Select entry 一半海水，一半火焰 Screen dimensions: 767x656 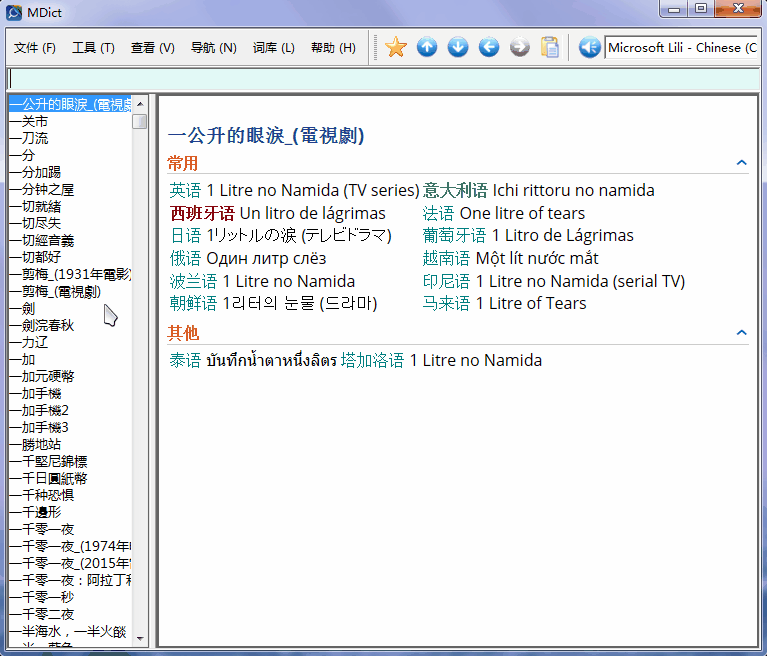point(68,631)
